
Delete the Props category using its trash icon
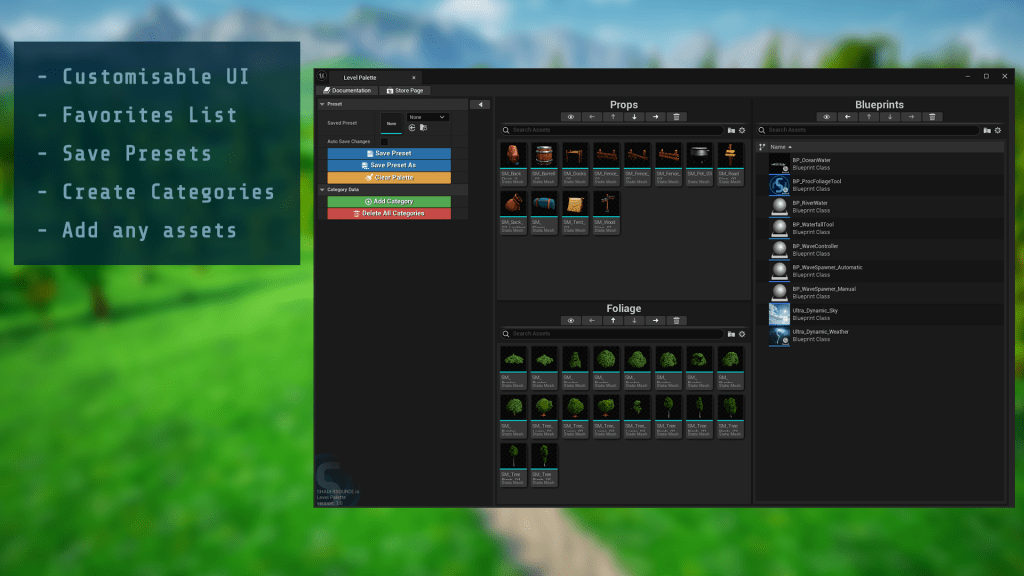point(677,117)
